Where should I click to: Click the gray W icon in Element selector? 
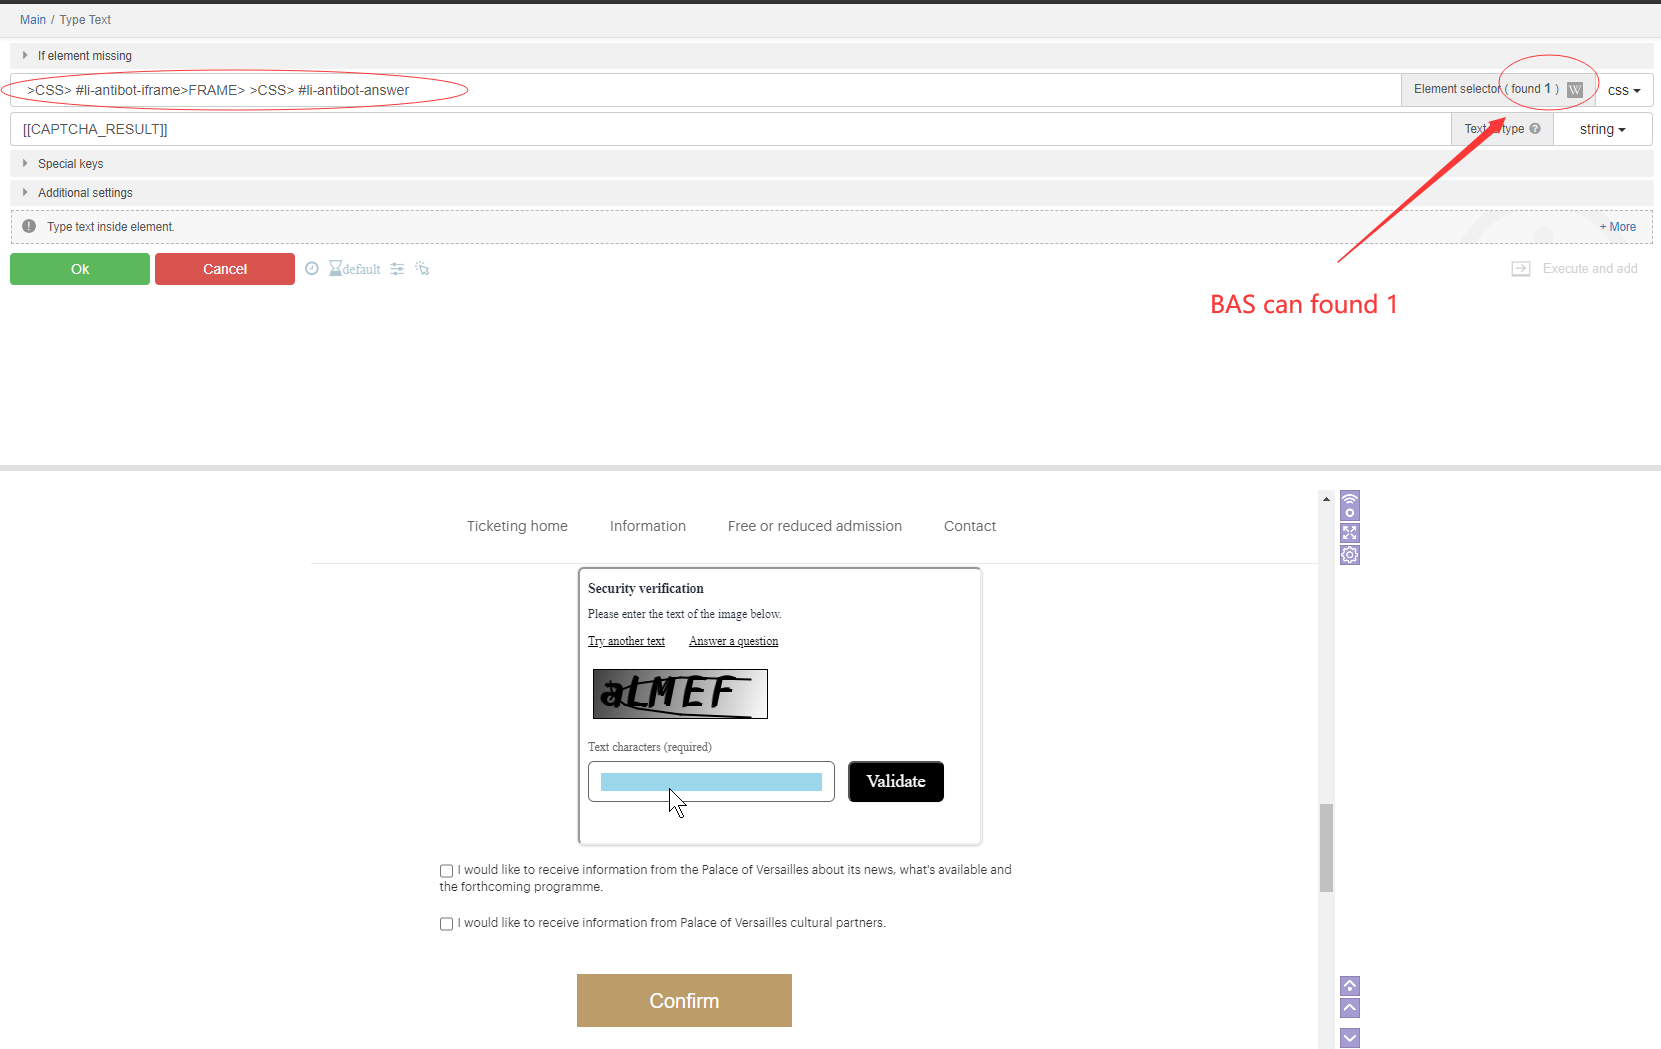coord(1575,90)
